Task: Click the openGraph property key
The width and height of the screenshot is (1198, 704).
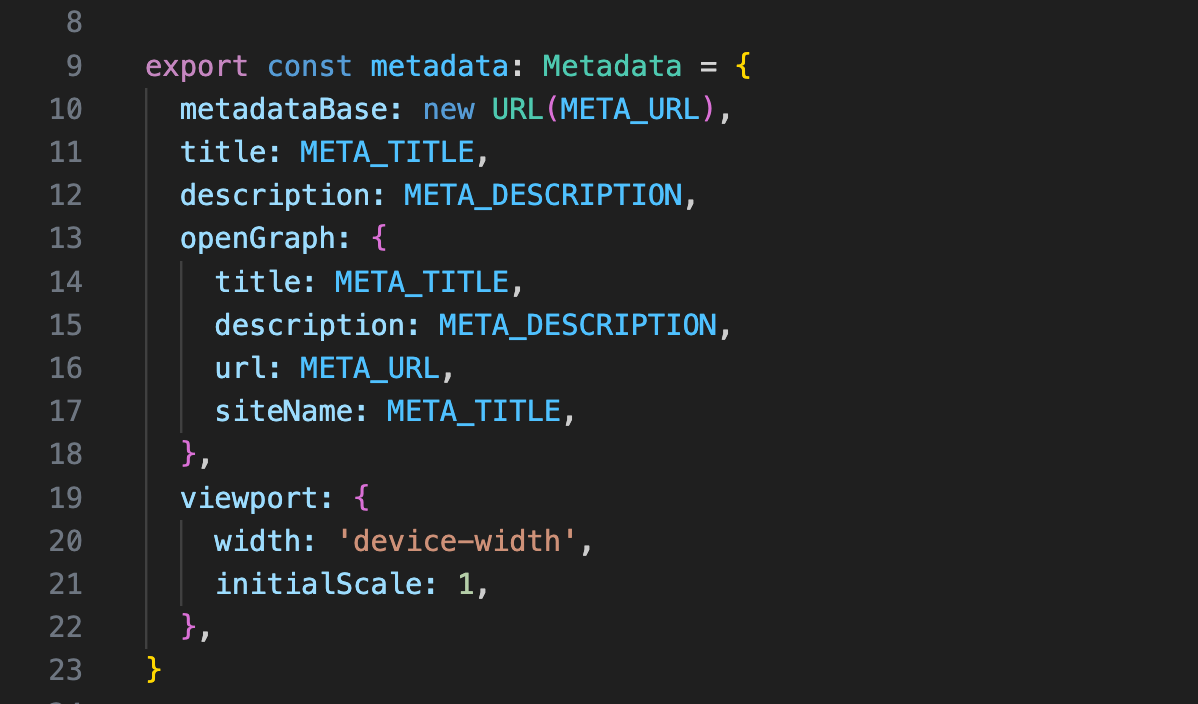Action: coord(257,239)
